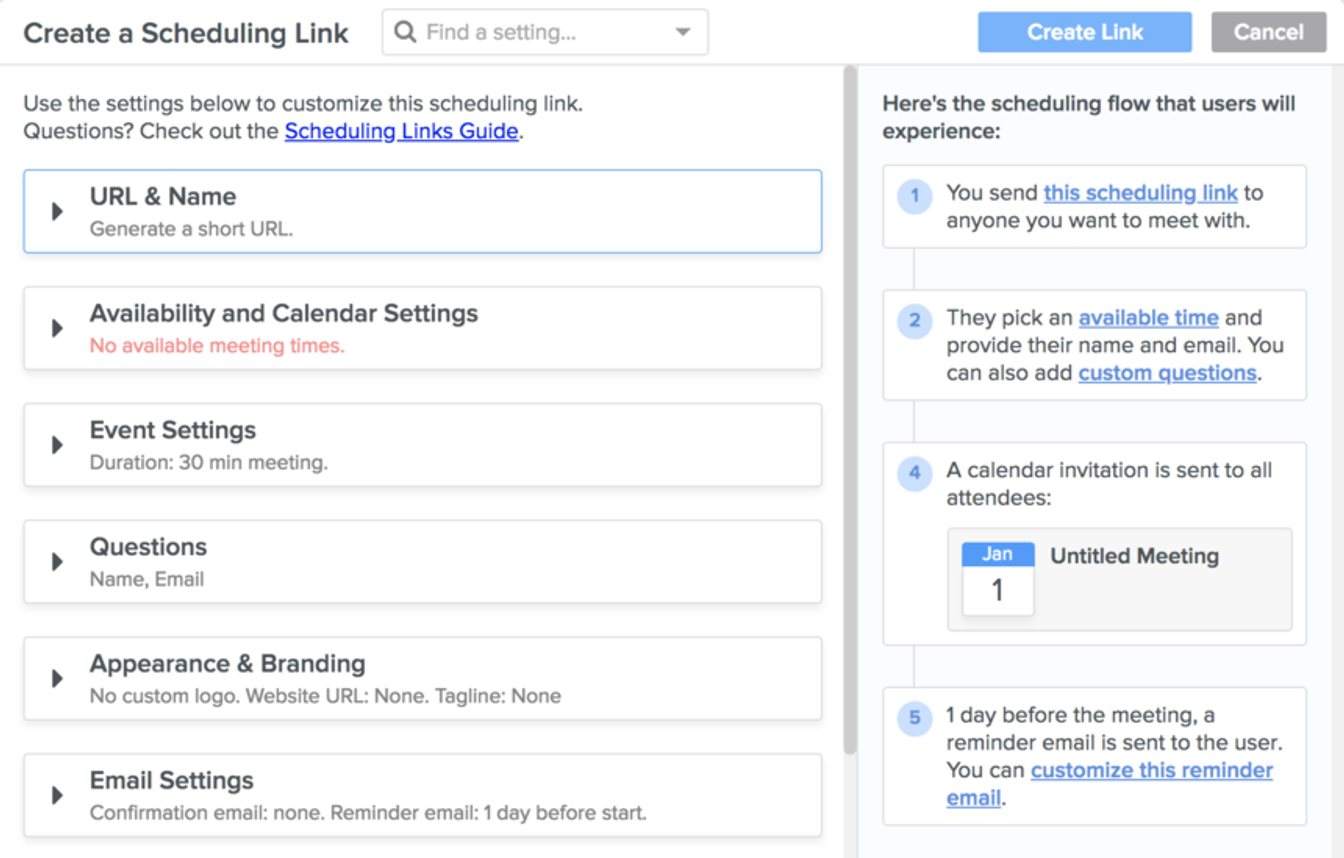Click the step 5 numbered circle

pos(913,716)
